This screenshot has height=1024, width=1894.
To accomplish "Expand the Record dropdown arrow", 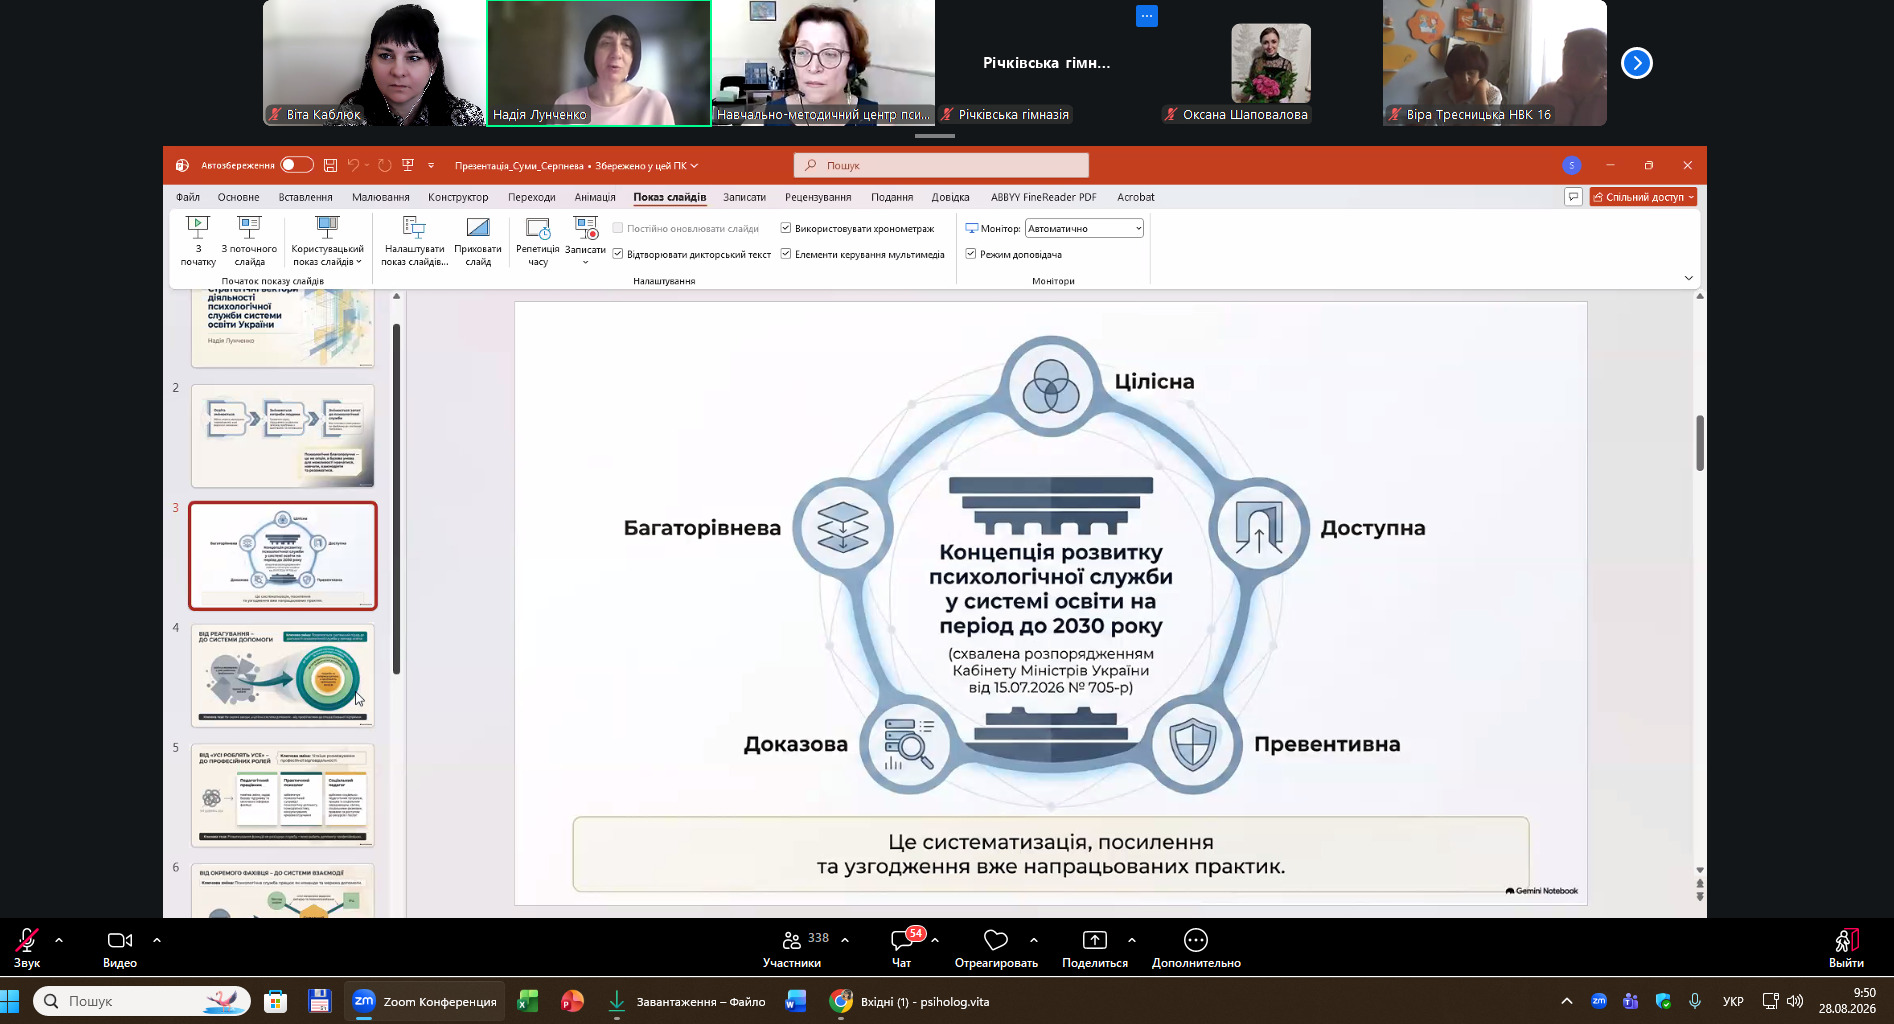I will (x=585, y=262).
